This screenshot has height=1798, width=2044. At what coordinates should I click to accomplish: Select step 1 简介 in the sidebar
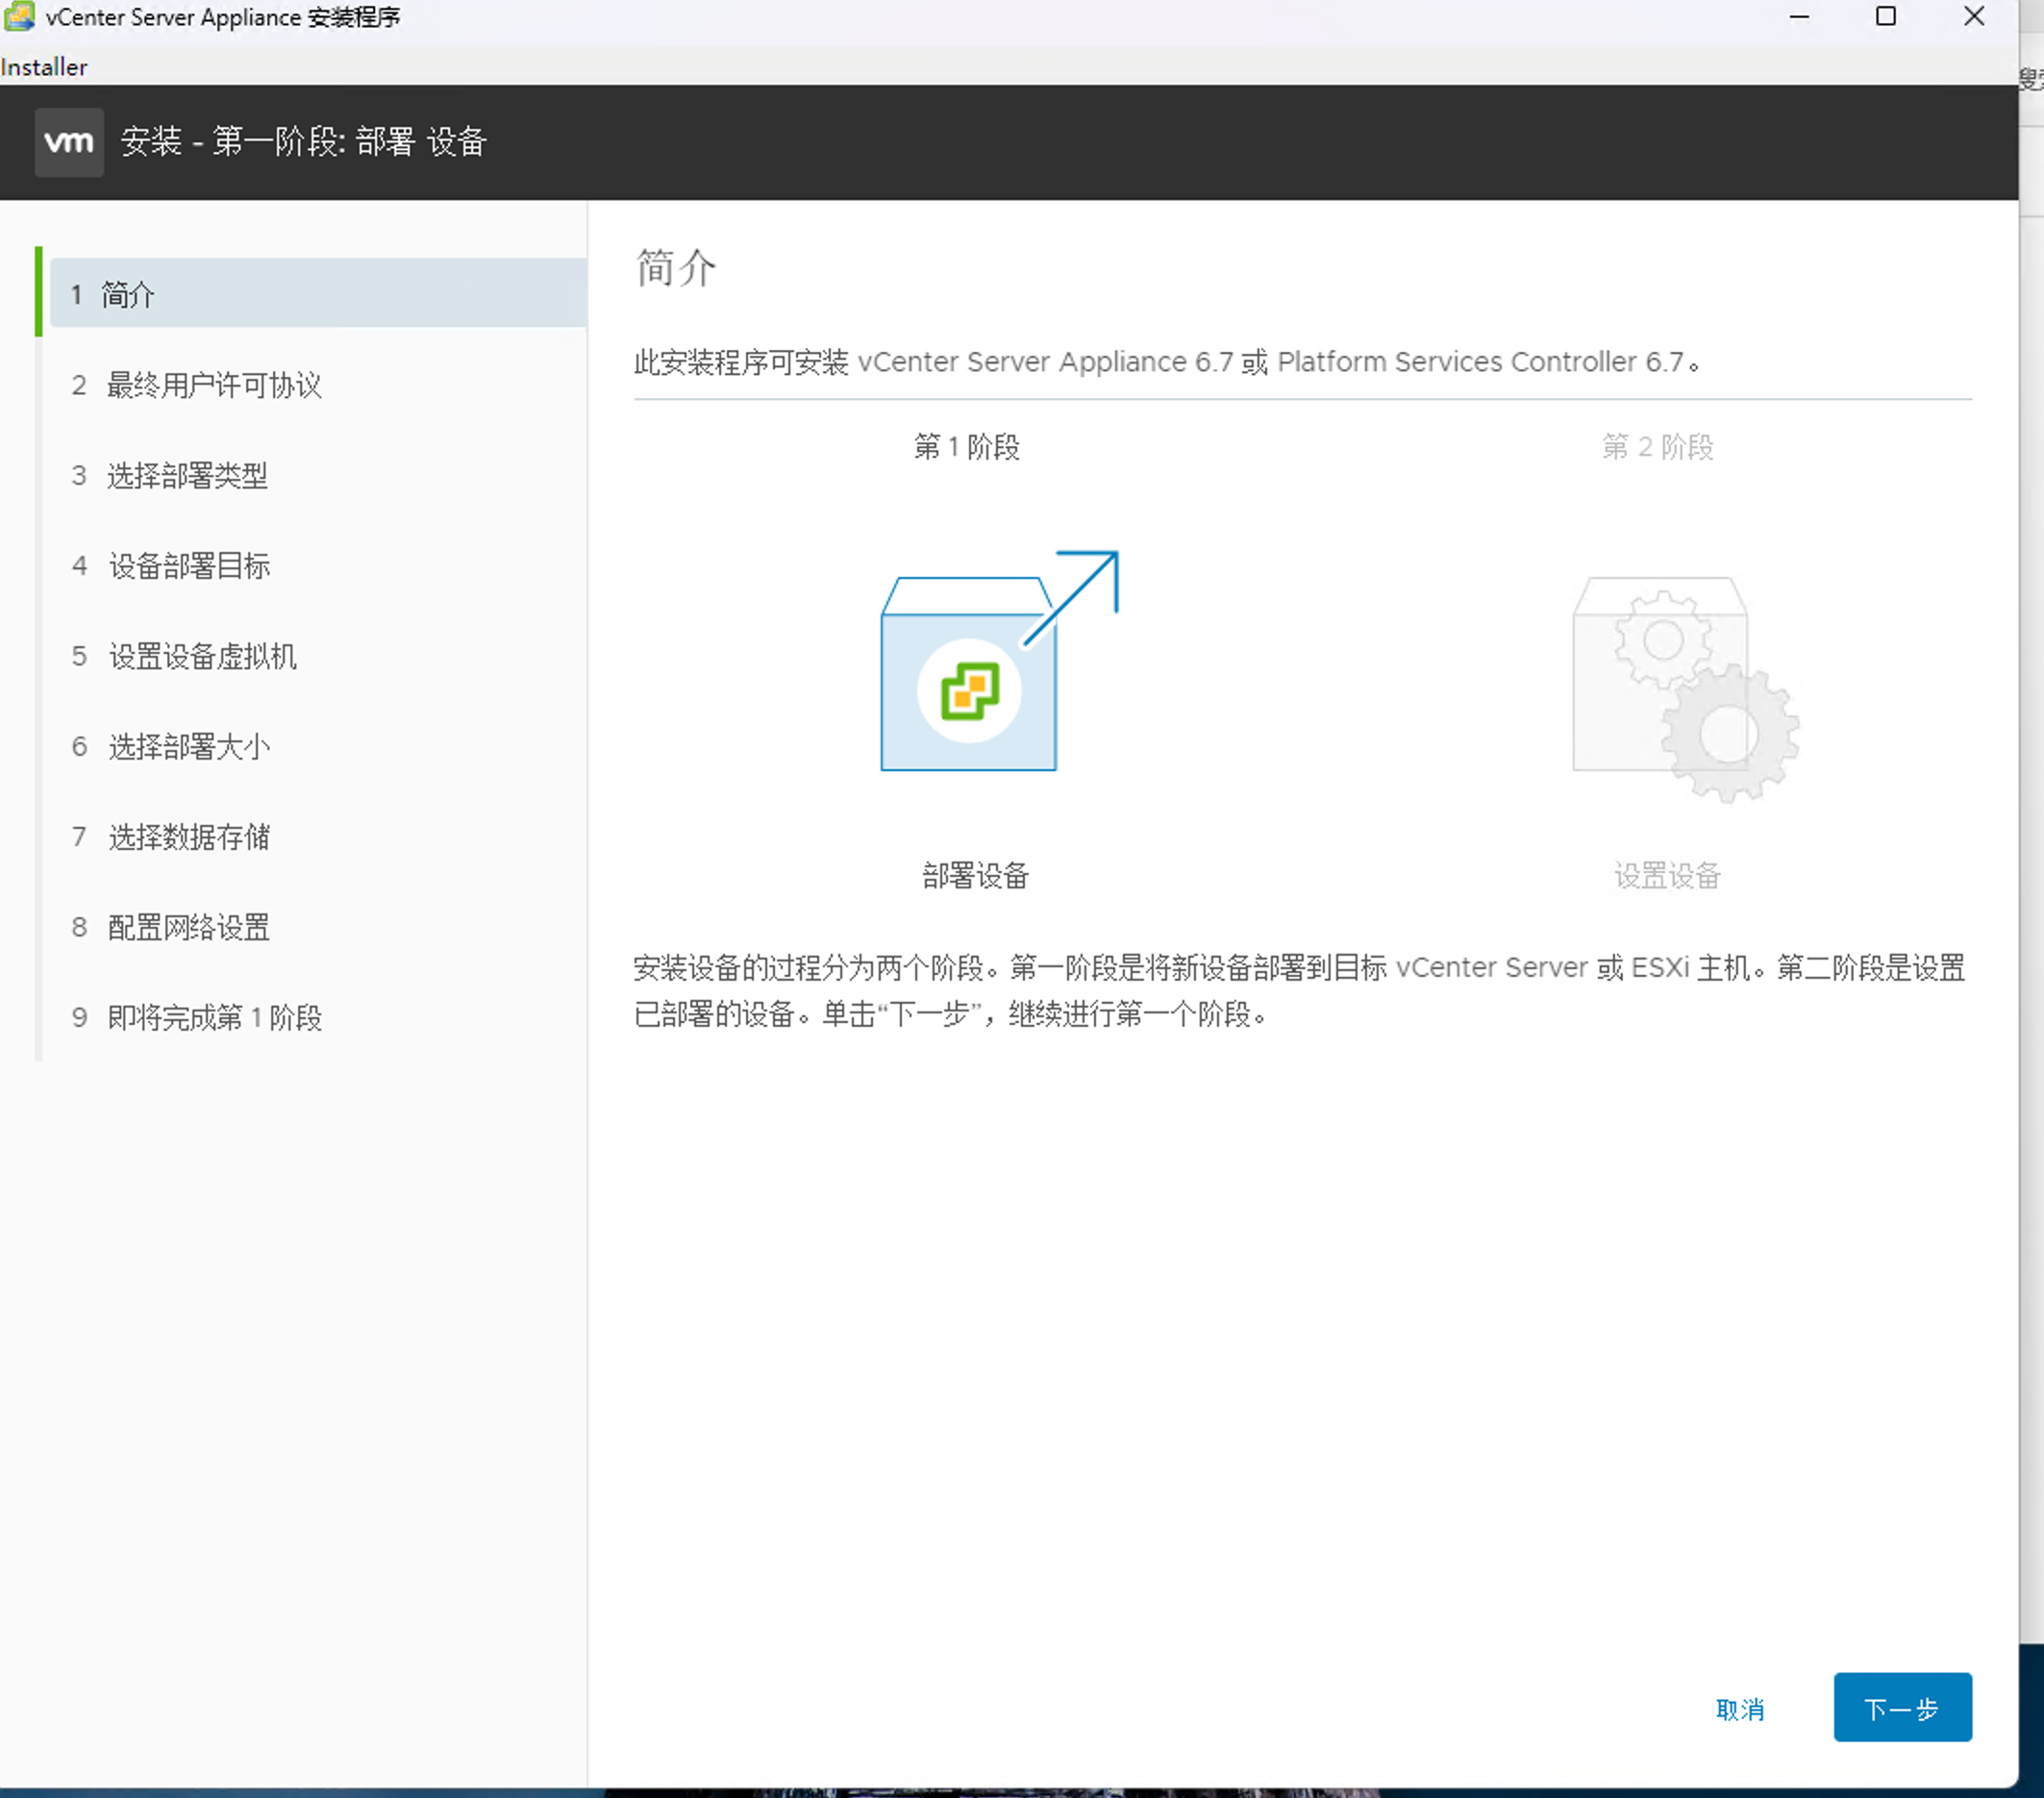[x=318, y=293]
